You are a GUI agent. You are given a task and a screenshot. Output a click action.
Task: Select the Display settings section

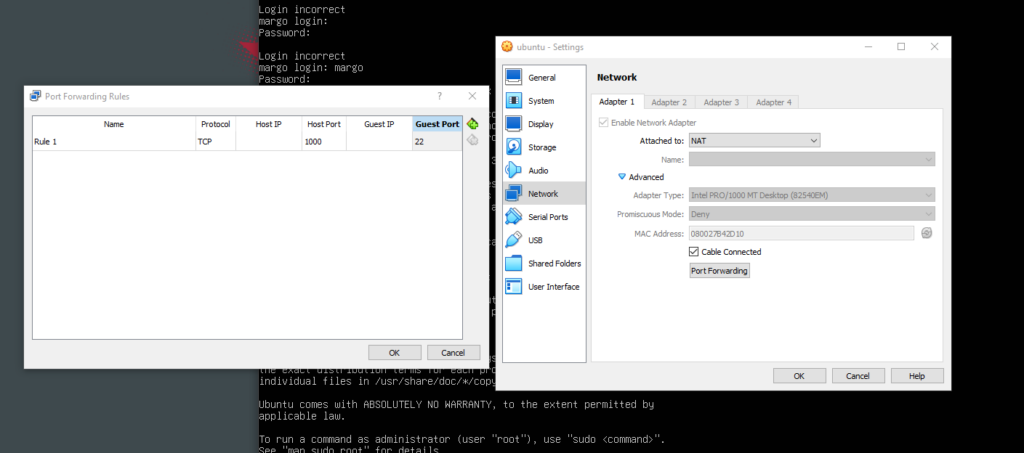point(540,124)
